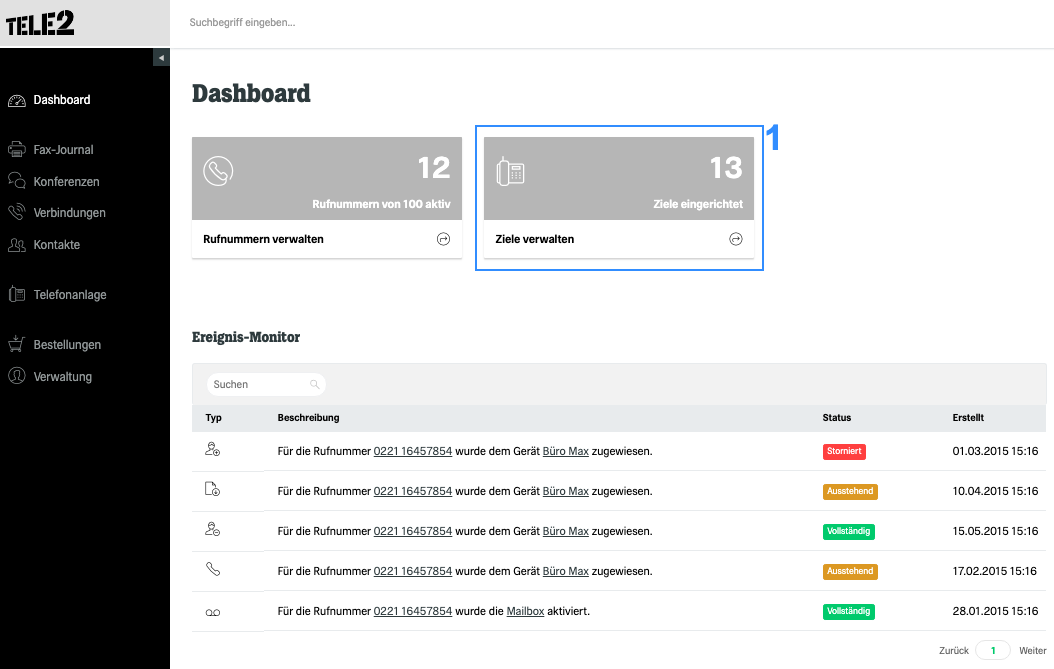Go to next page with Weiter
The image size is (1054, 669).
tap(1032, 651)
